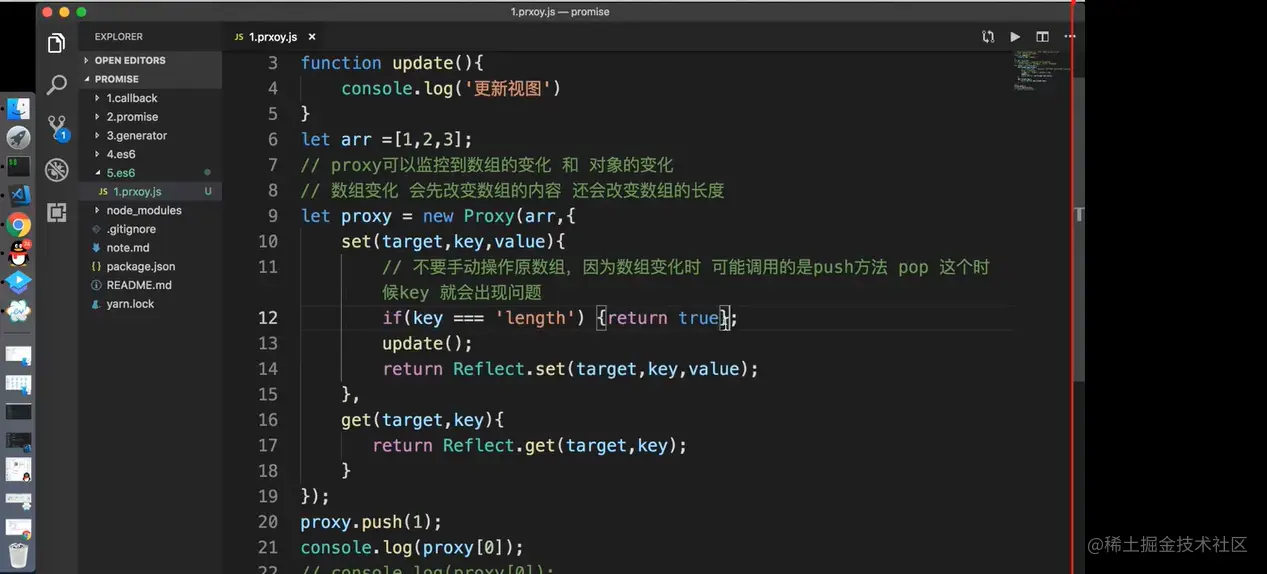The width and height of the screenshot is (1267, 574).
Task: Select the 1.prxoy.js editor tab
Action: pos(275,37)
